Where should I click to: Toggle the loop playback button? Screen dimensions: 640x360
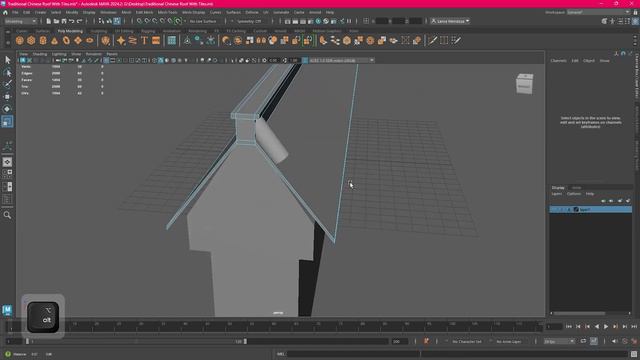point(583,341)
